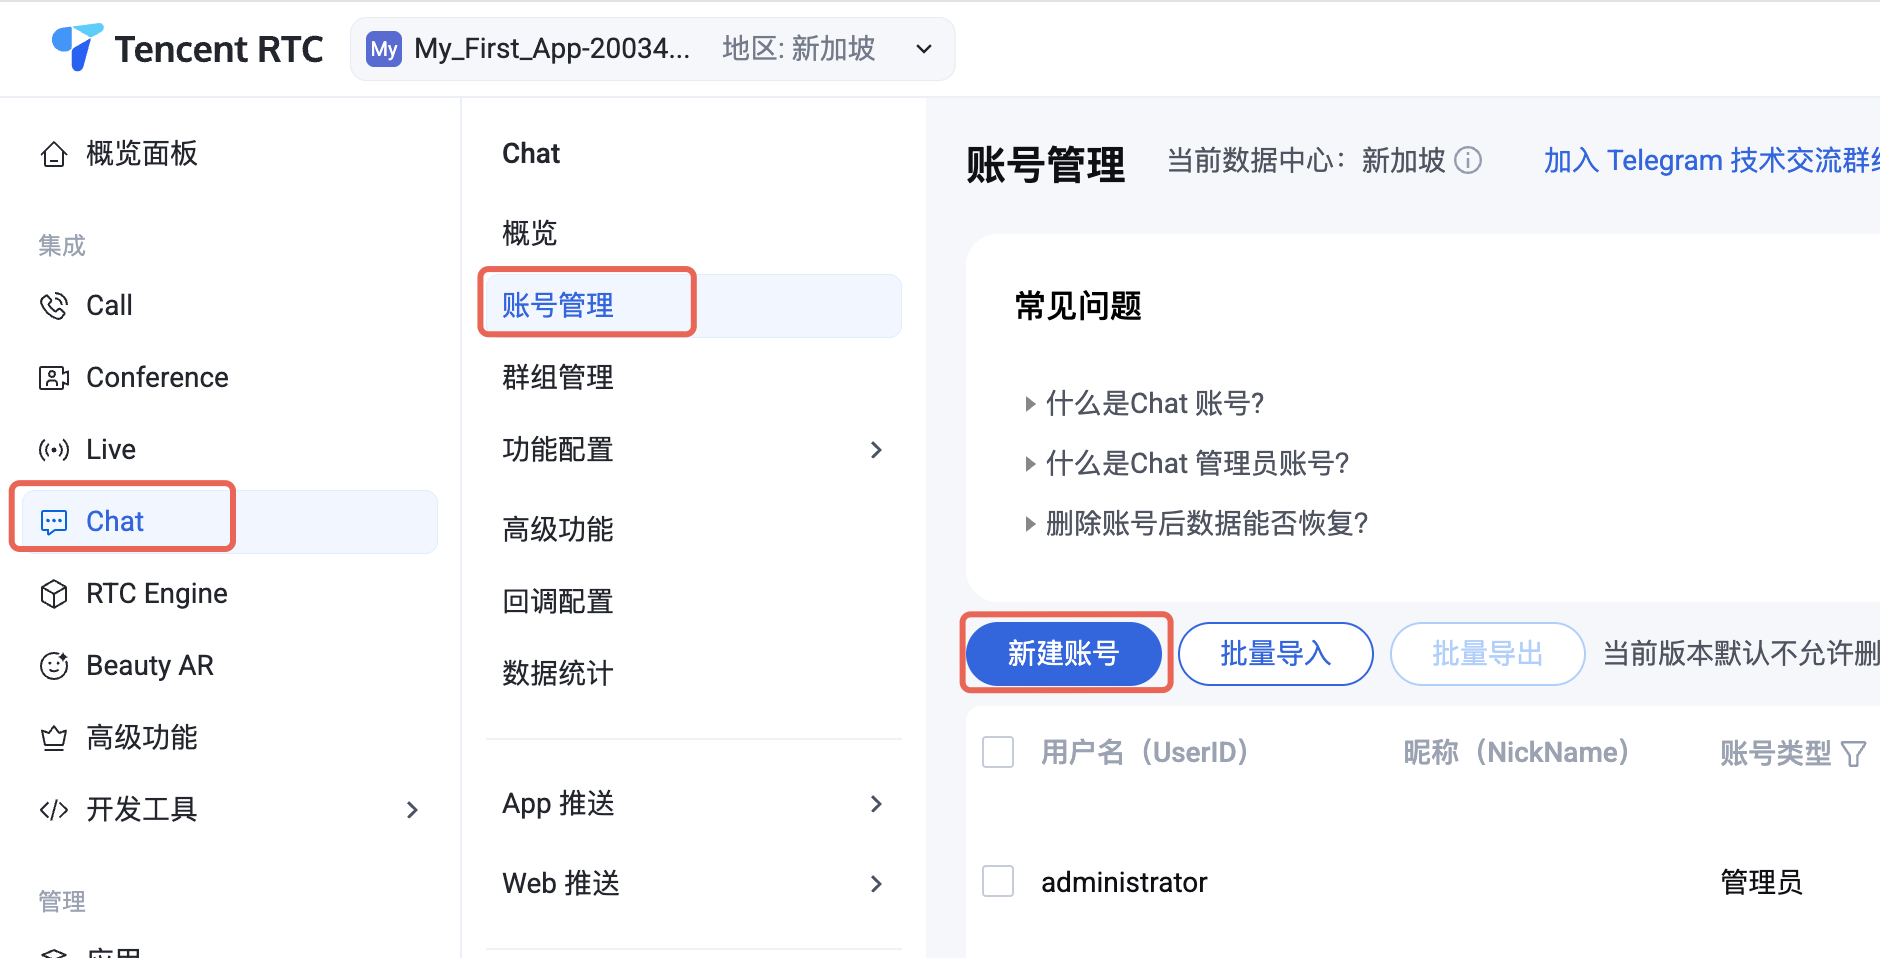Expand the App 推送 submenu

pos(876,804)
